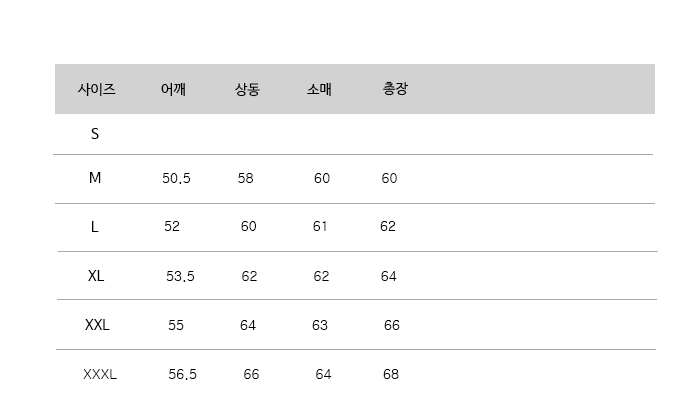Image resolution: width=700 pixels, height=402 pixels.
Task: Select the S size row label
Action: click(95, 134)
